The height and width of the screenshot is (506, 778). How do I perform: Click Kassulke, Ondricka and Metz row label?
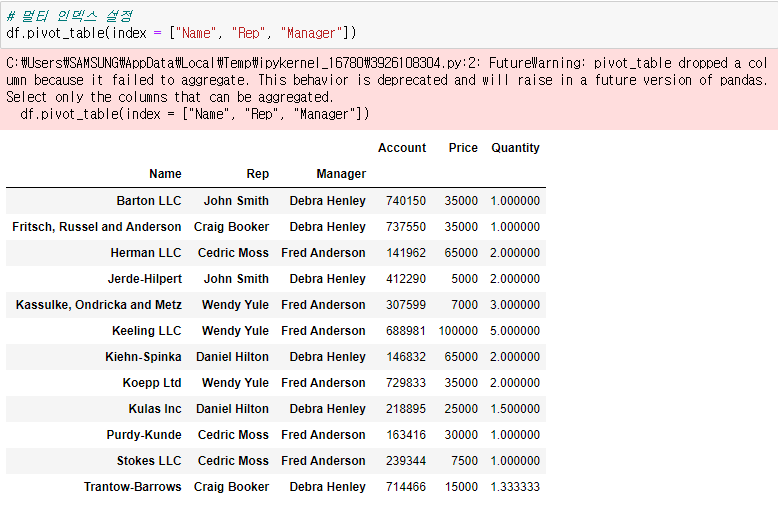[99, 305]
